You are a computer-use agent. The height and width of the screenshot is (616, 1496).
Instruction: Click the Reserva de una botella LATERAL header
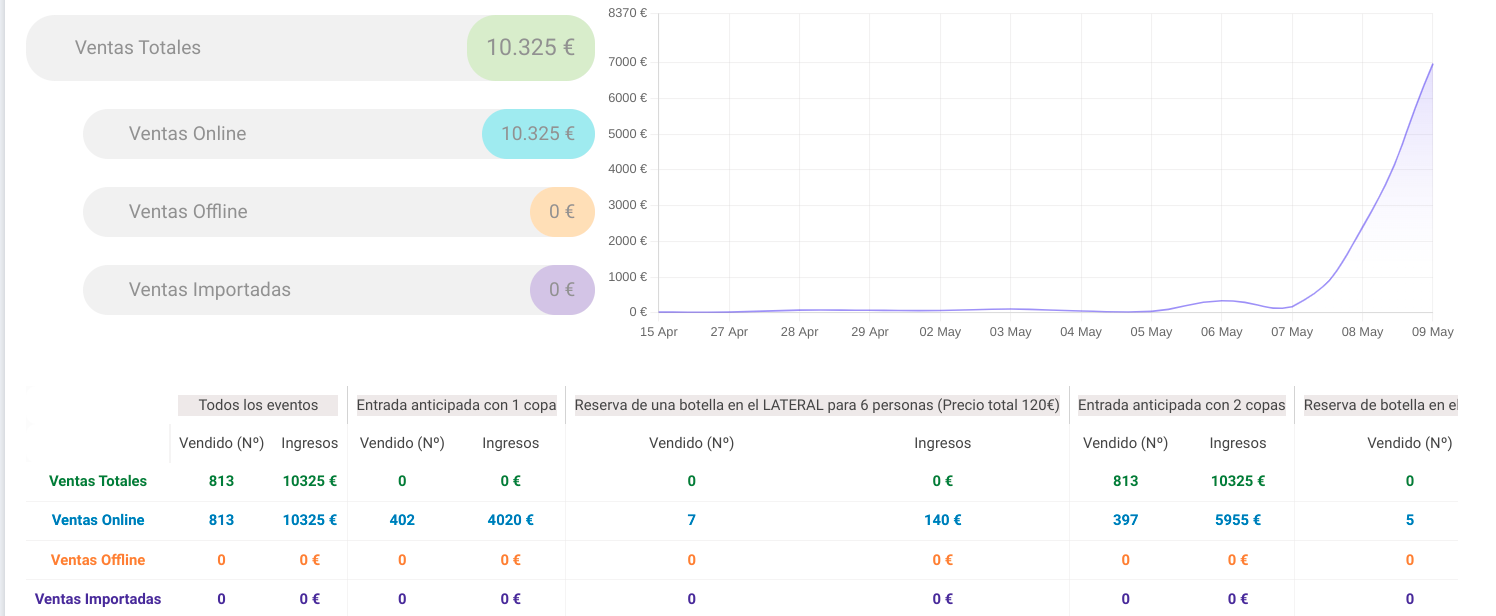(817, 405)
